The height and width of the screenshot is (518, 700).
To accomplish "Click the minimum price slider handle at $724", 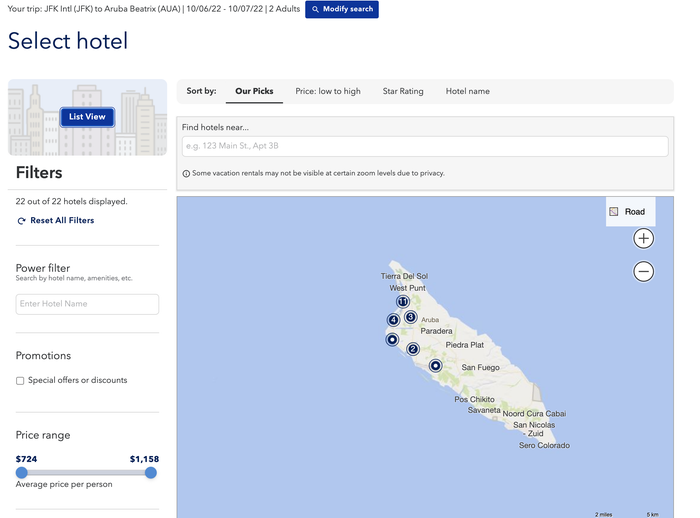I will point(21,472).
